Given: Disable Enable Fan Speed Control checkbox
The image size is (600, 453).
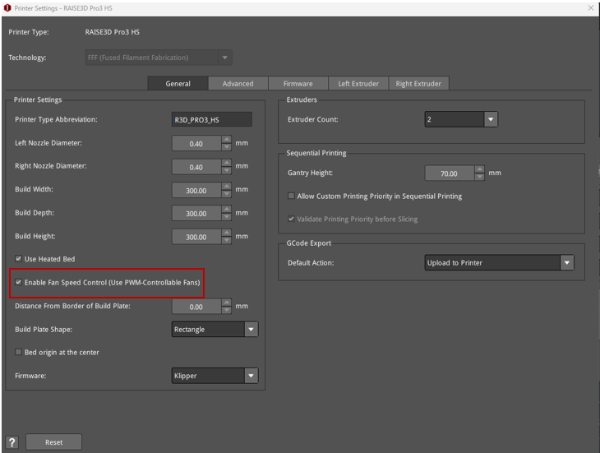Looking at the screenshot, I should tap(18, 282).
